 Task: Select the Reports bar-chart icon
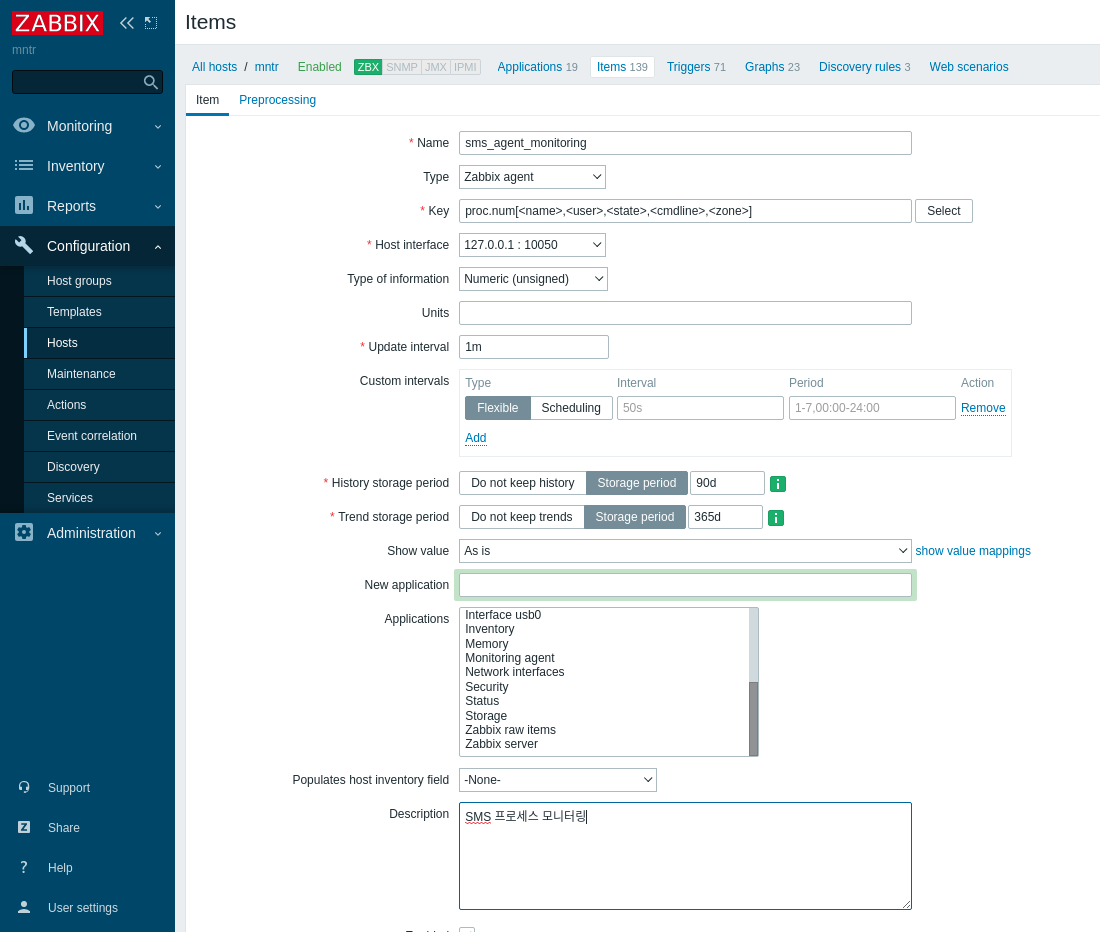[24, 206]
